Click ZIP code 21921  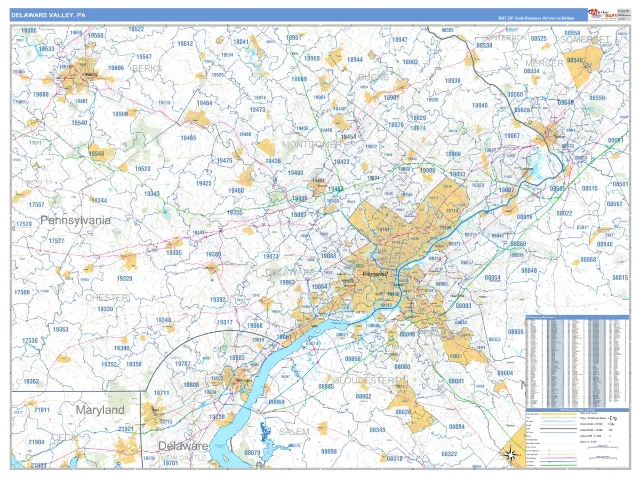pos(126,429)
